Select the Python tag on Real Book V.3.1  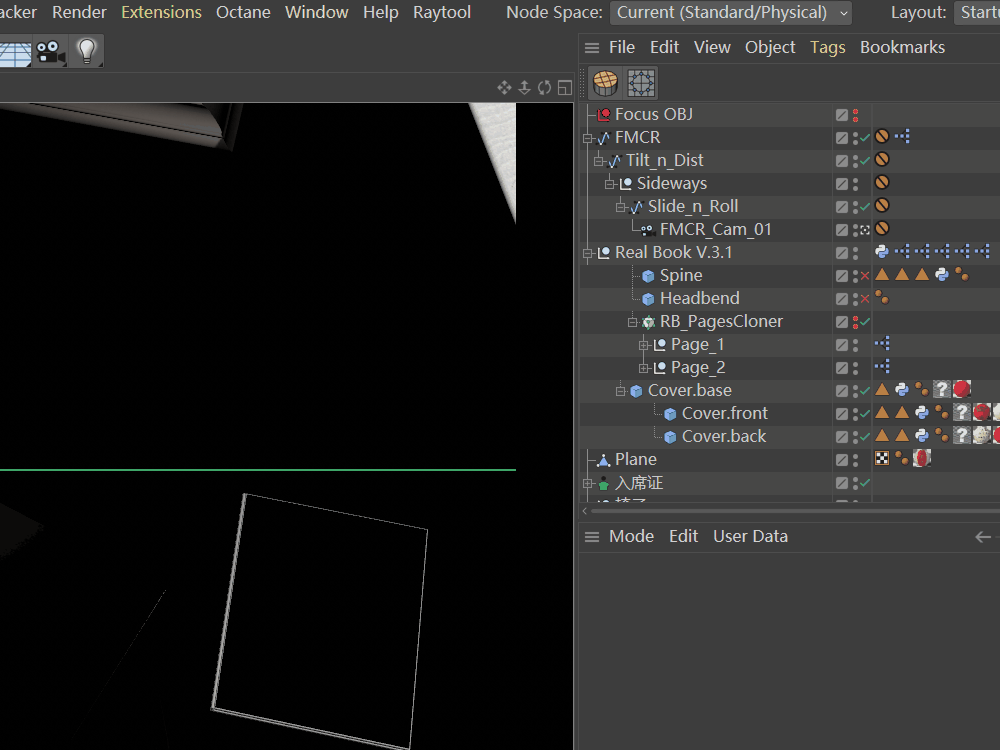[x=882, y=252]
